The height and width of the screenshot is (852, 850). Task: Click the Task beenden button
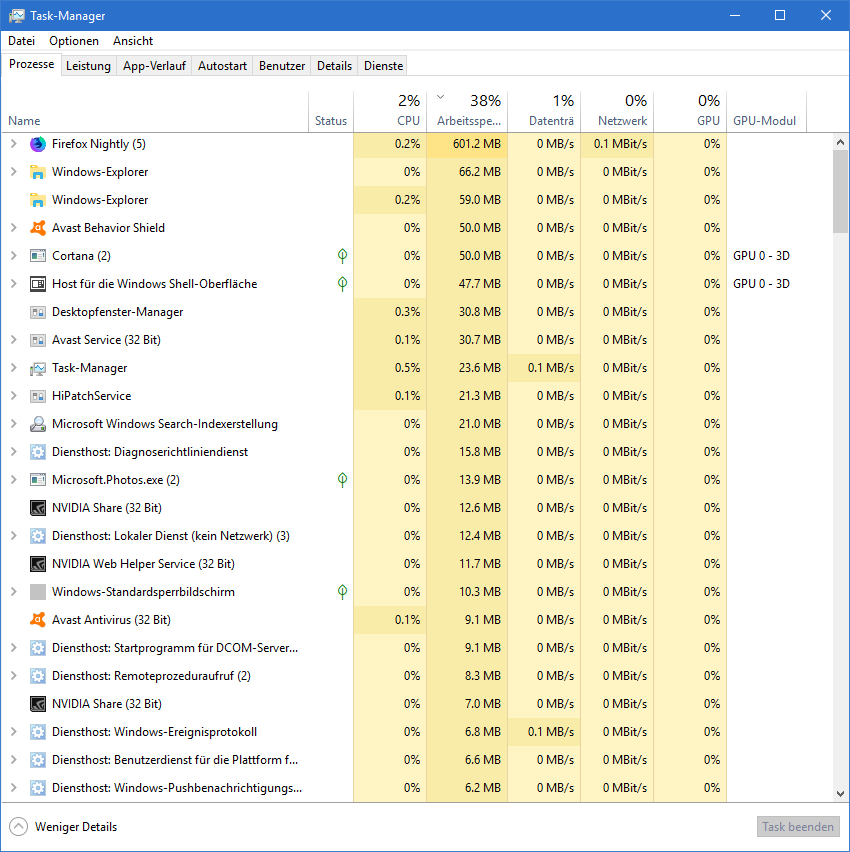click(x=797, y=826)
